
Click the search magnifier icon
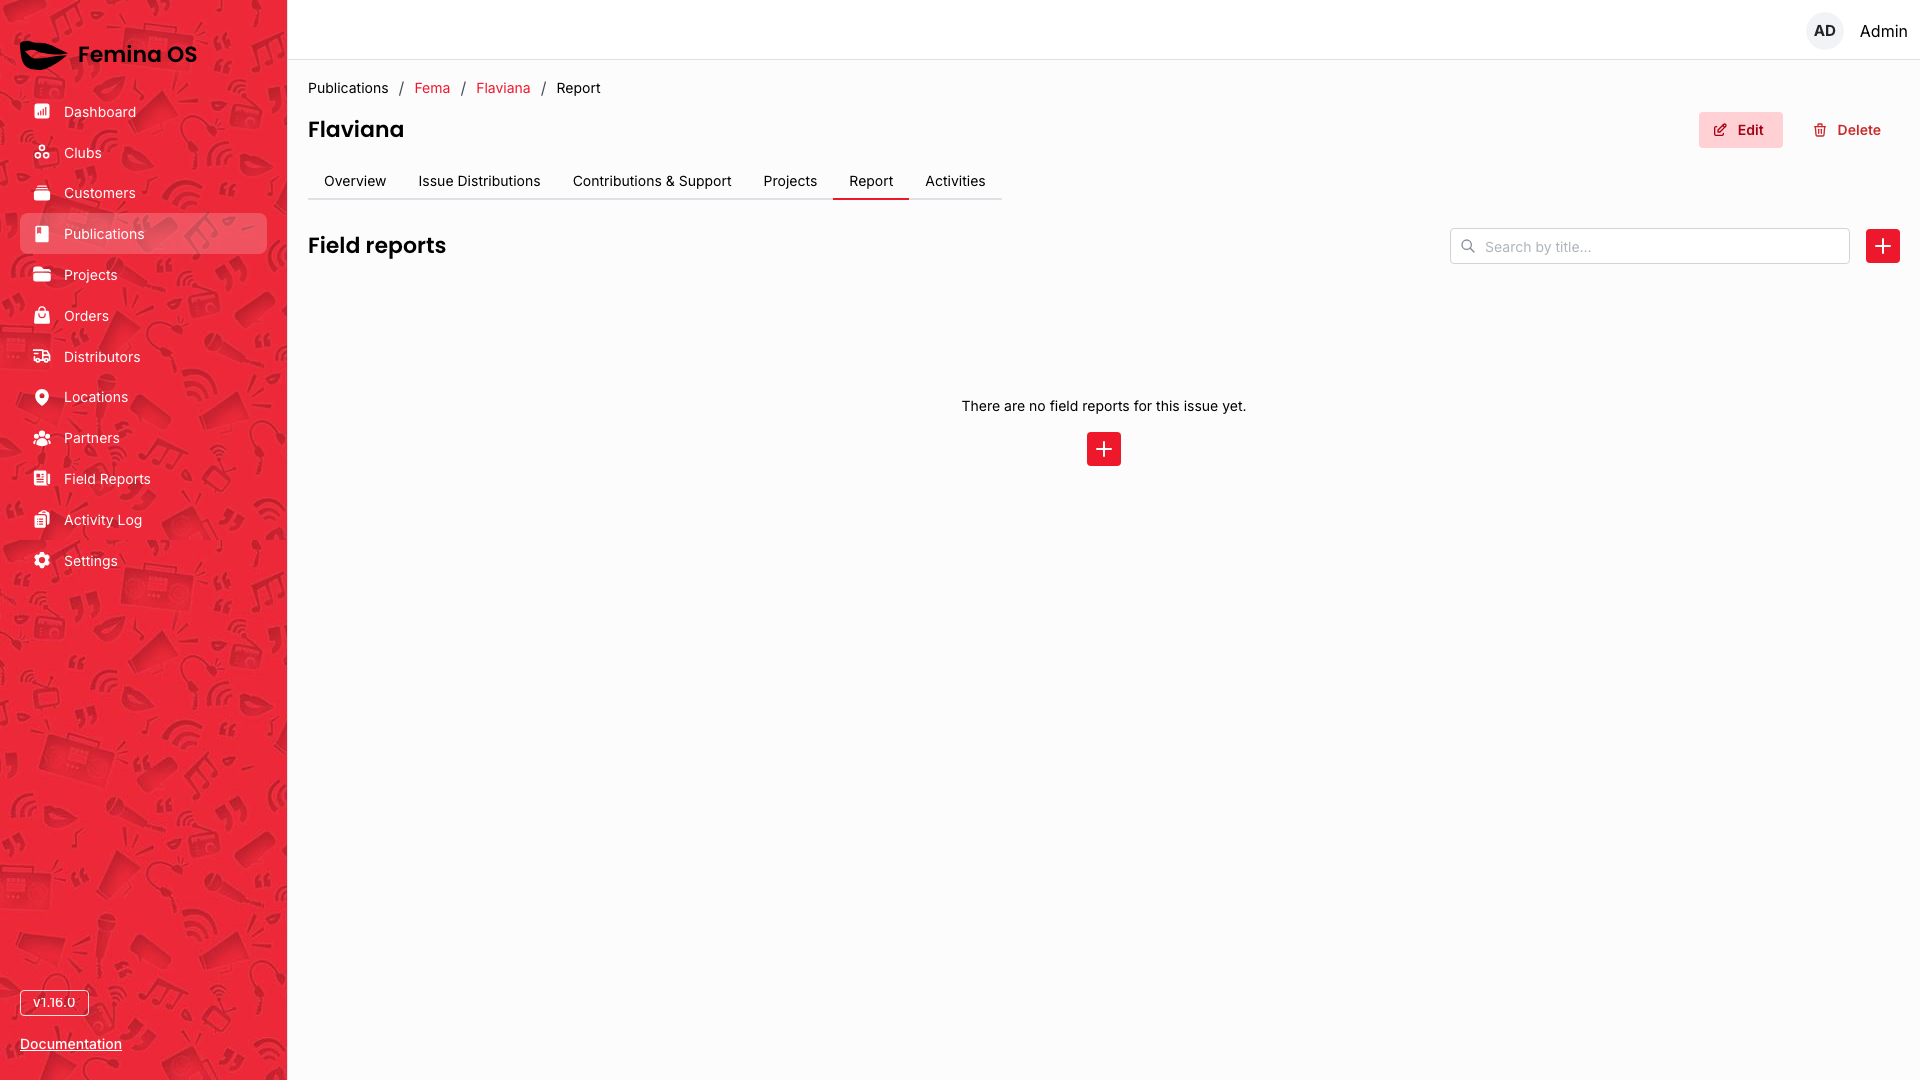tap(1468, 246)
